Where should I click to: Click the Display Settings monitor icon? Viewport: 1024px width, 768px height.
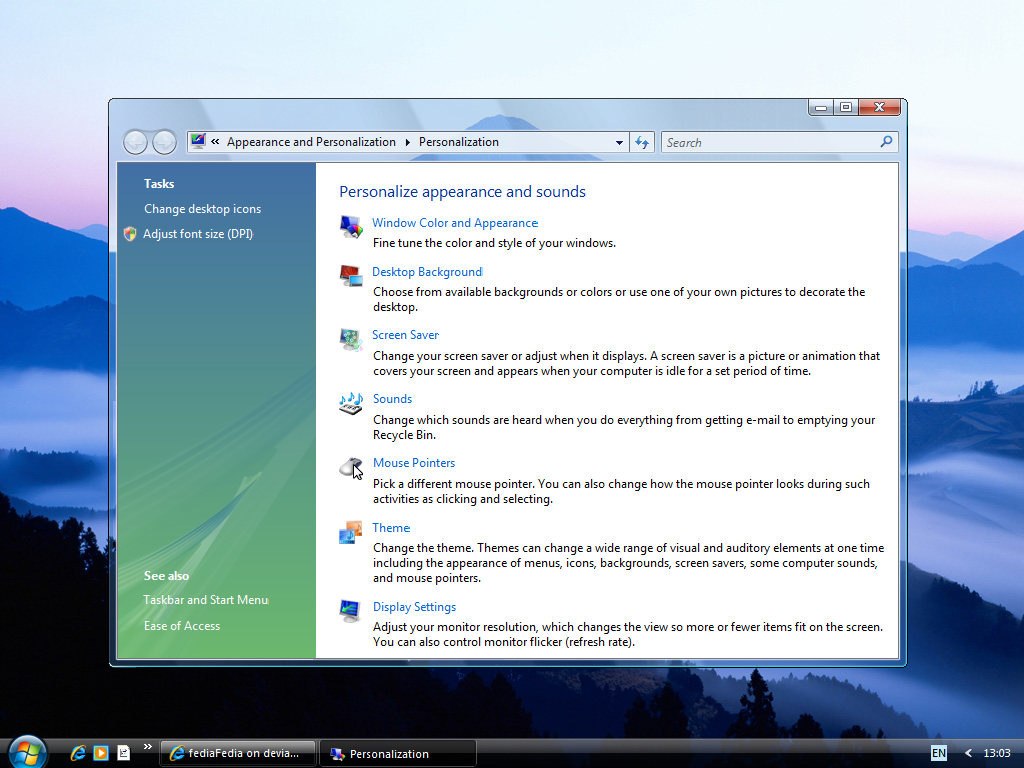351,611
